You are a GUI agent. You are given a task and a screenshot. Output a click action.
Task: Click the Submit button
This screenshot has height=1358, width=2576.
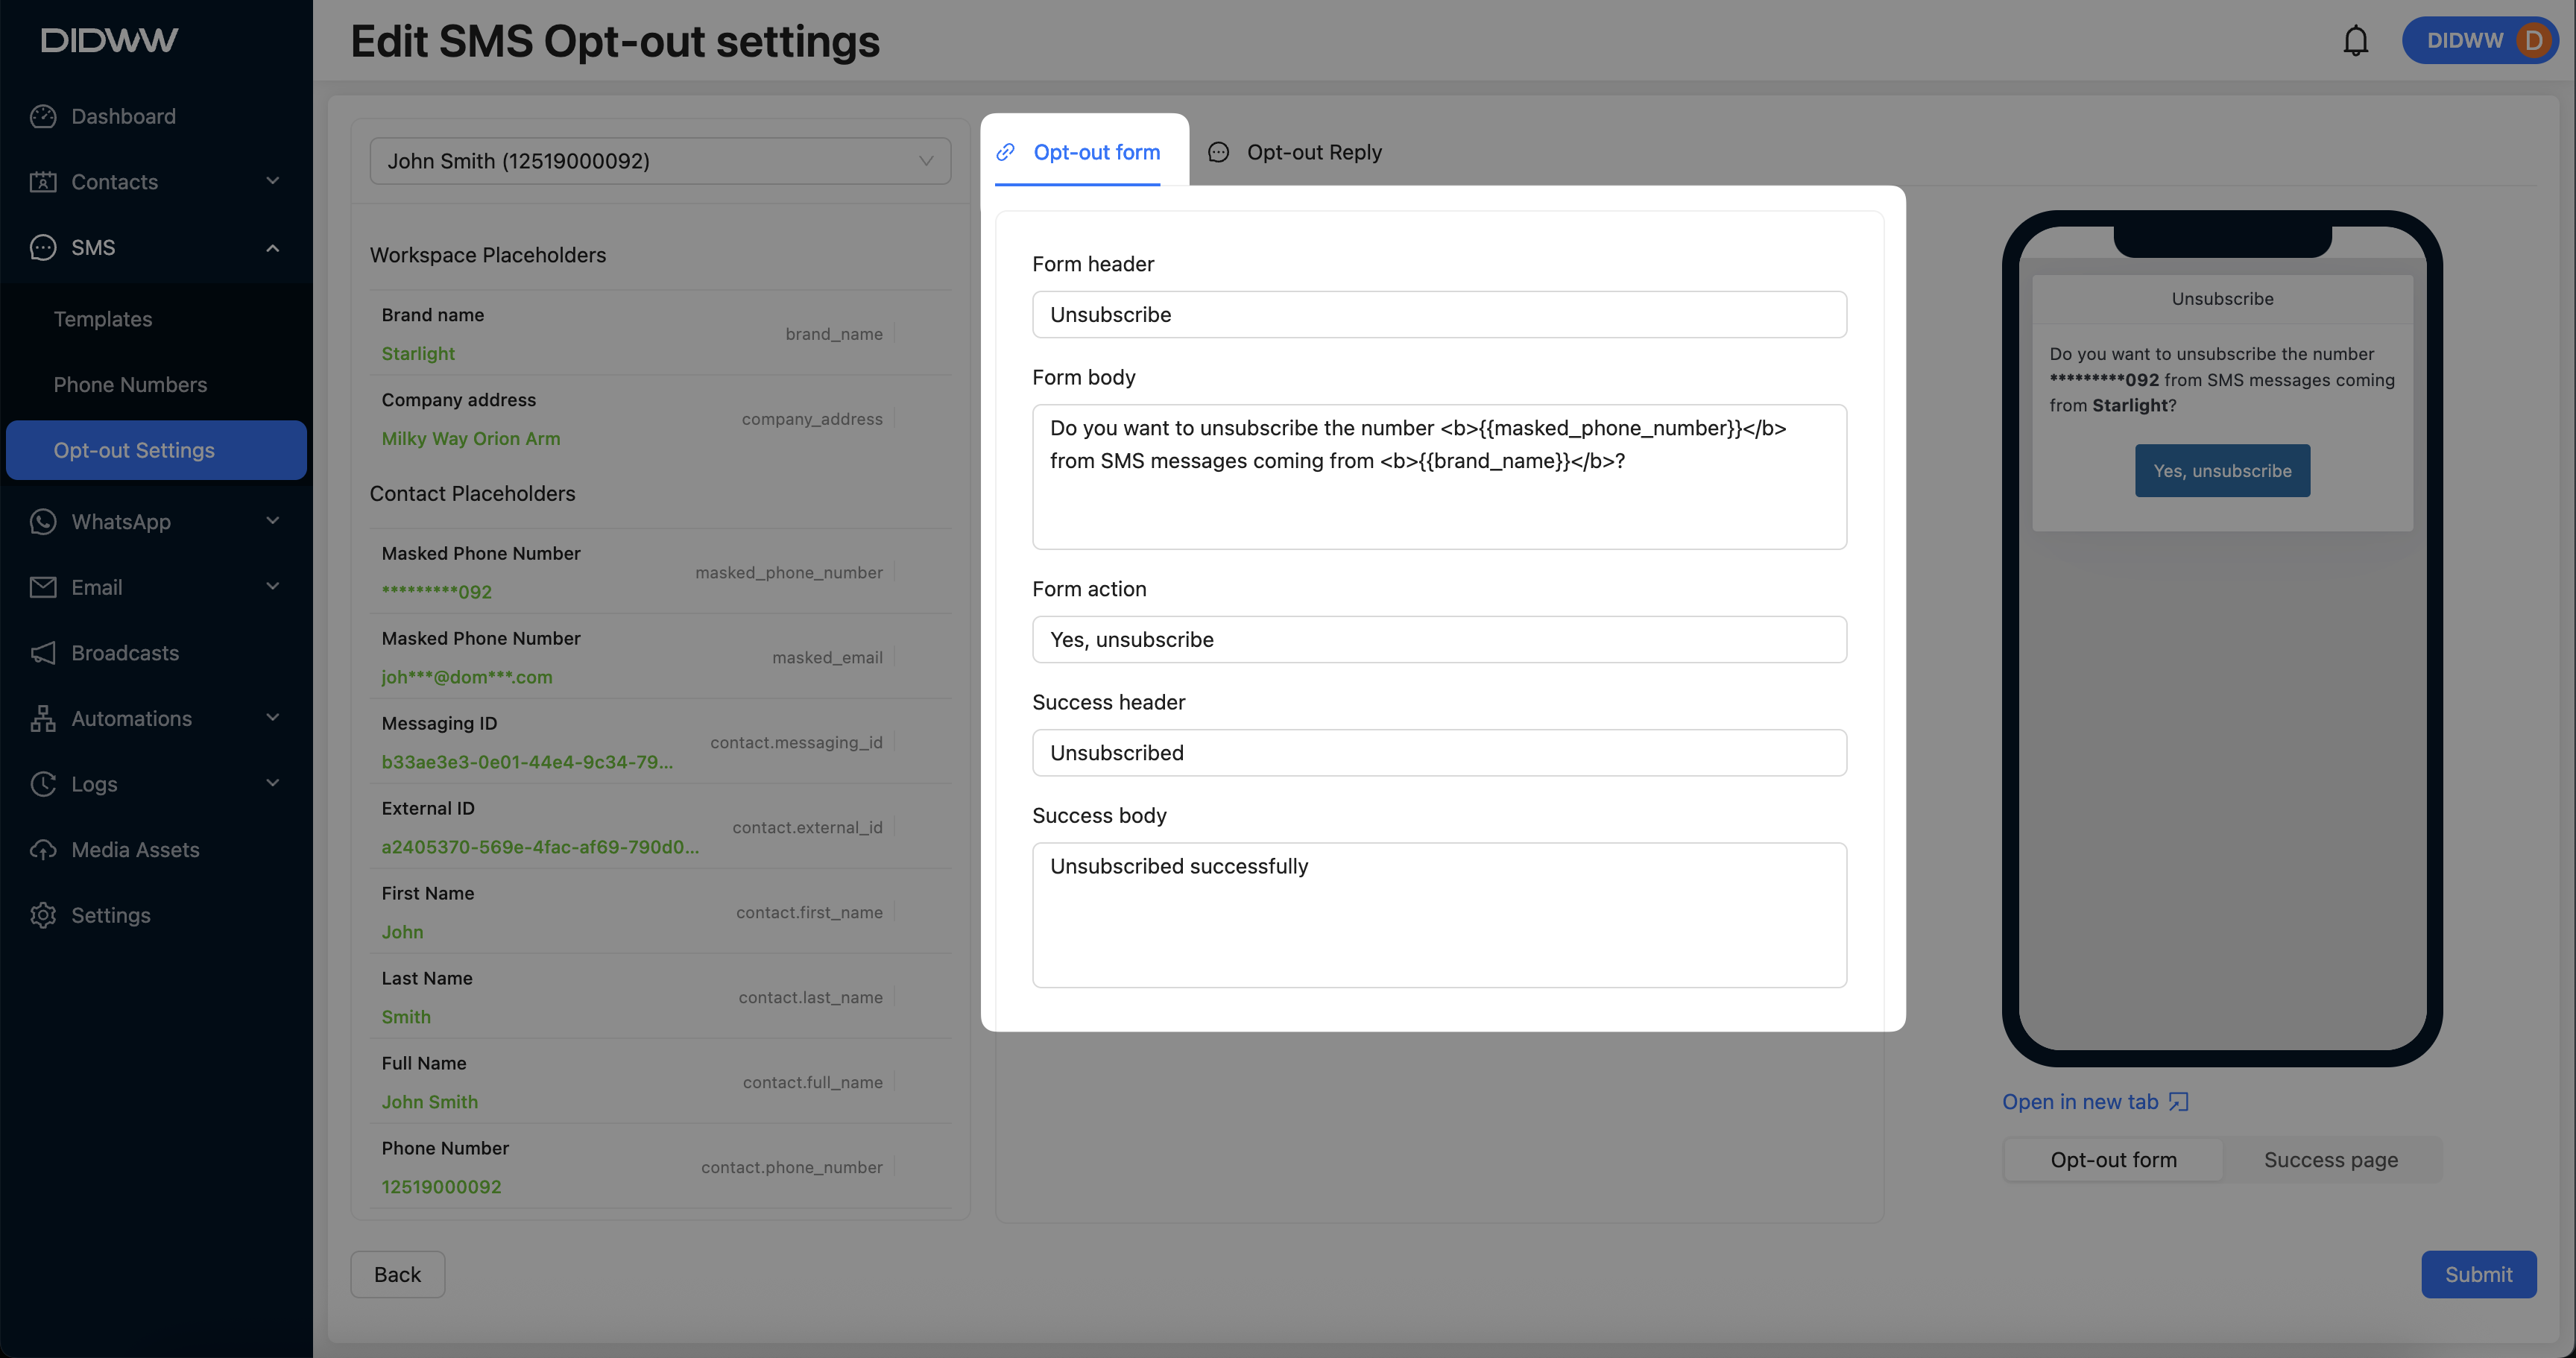[x=2478, y=1274]
